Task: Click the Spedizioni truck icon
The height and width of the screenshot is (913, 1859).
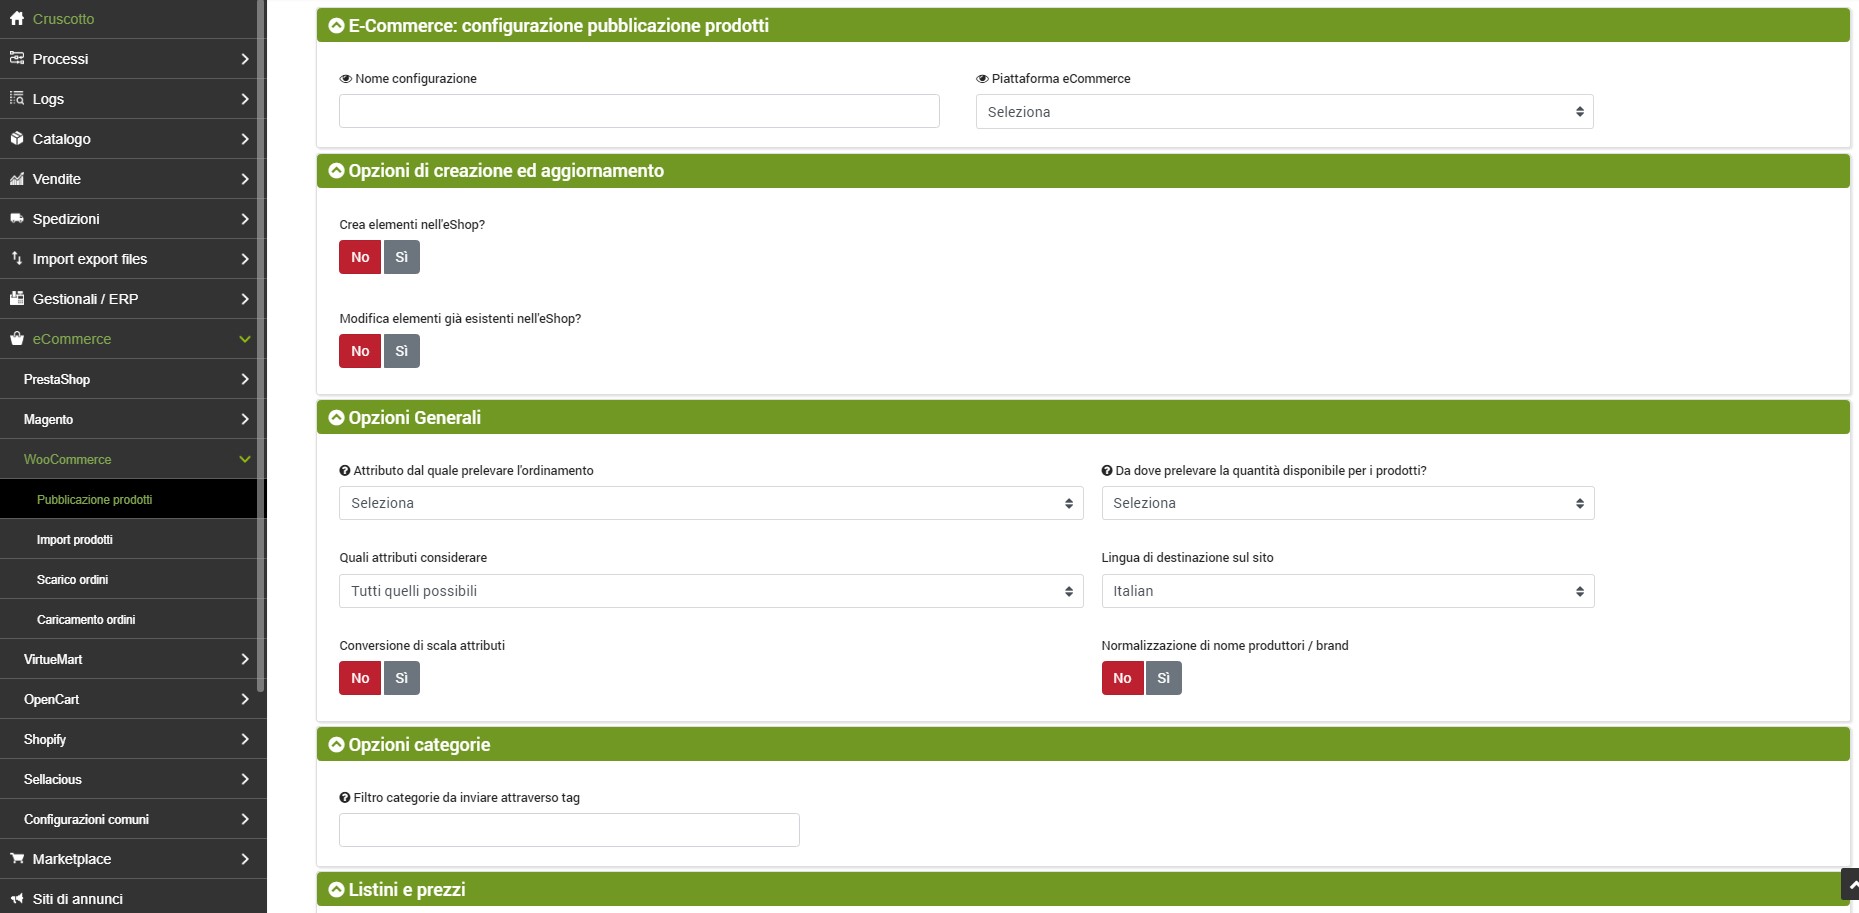Action: [16, 219]
